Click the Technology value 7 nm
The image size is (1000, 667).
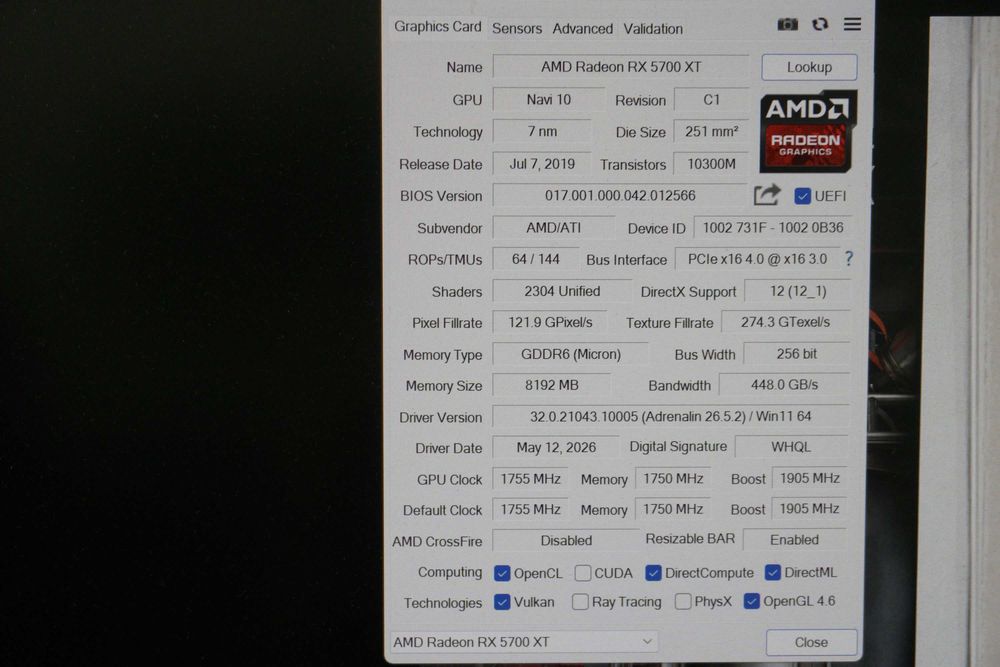pos(541,131)
